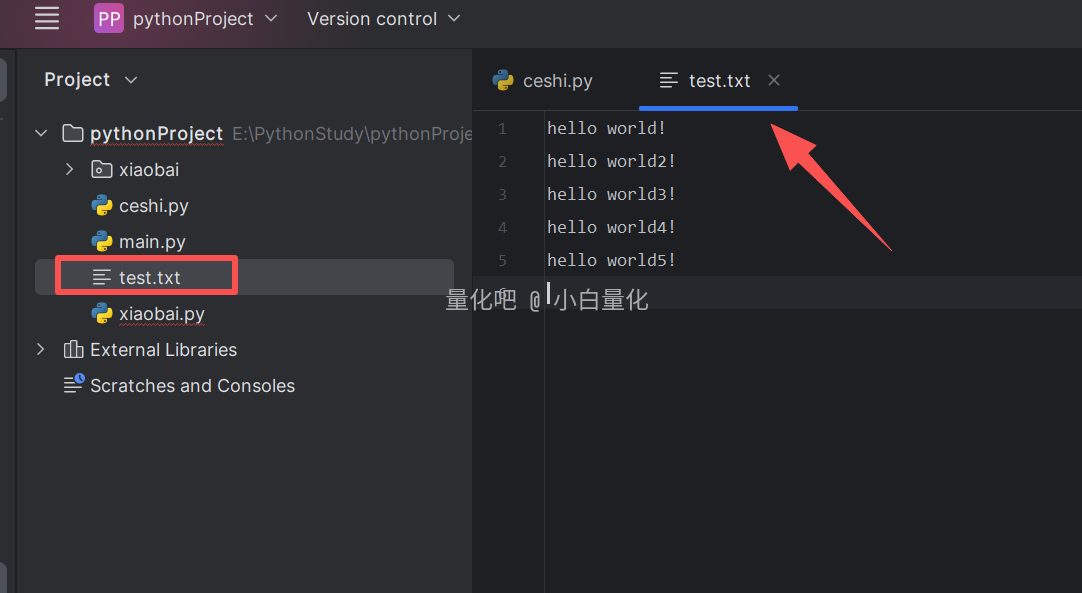
Task: Open the Version control dropdown
Action: click(x=383, y=19)
